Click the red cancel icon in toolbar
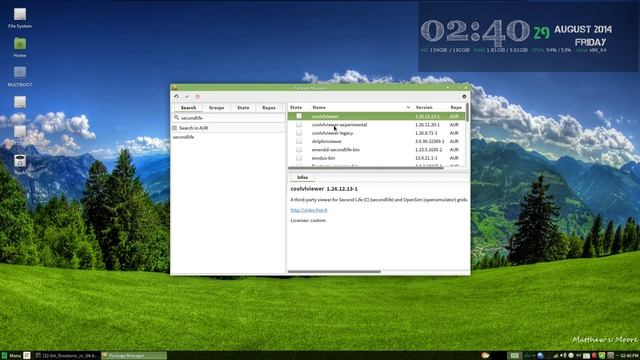640x360 pixels. click(198, 97)
